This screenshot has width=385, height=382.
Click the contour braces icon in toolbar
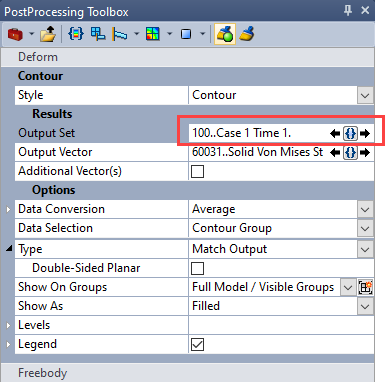76,34
